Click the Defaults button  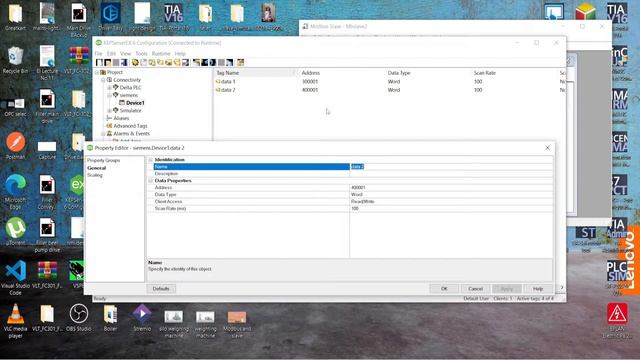161,289
